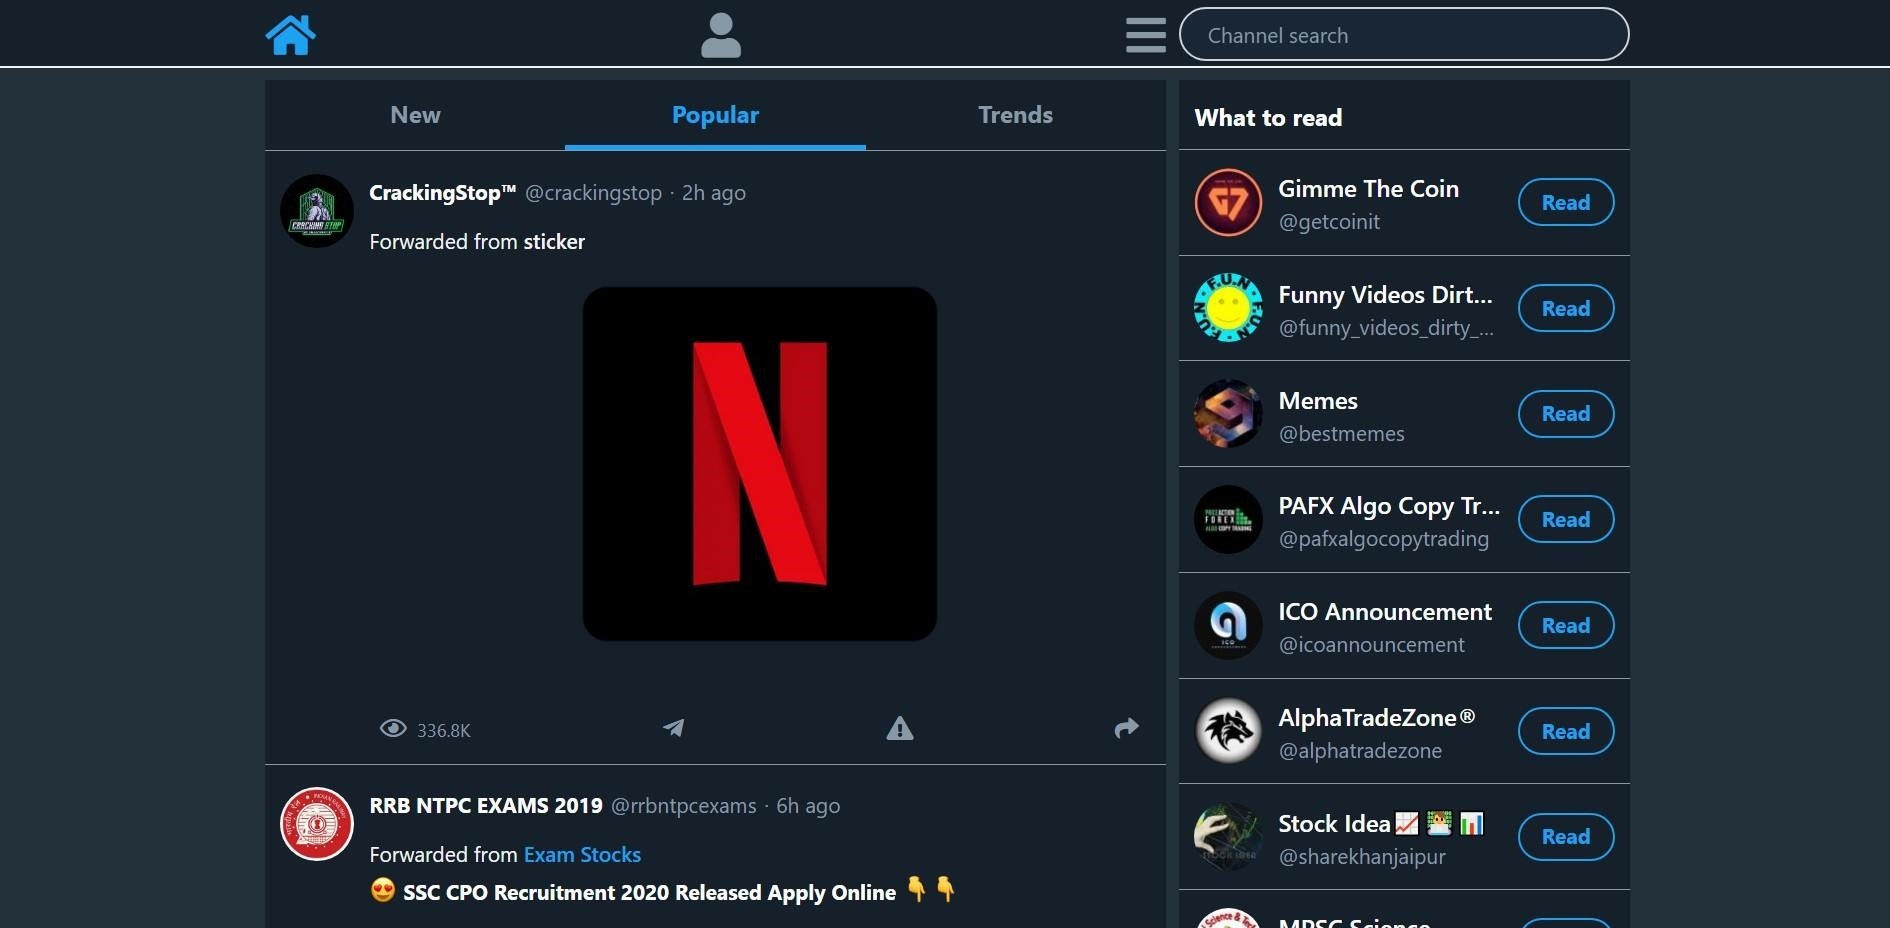Read the Stock Idea channel
The height and width of the screenshot is (928, 1890).
click(1566, 837)
